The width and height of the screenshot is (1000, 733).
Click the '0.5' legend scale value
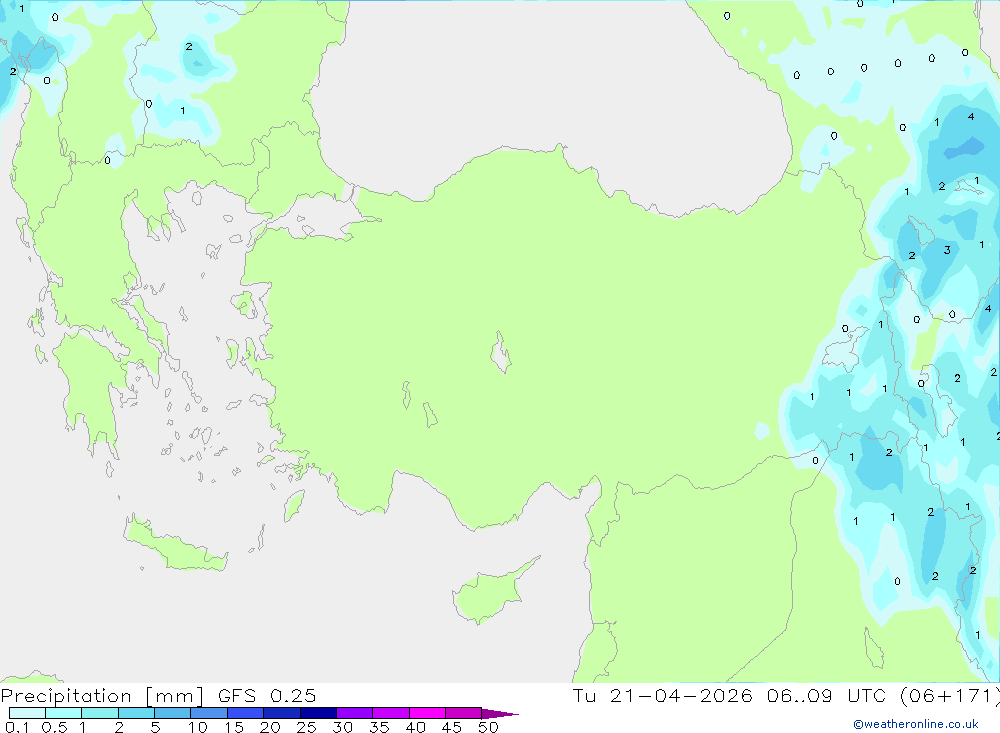(x=54, y=727)
